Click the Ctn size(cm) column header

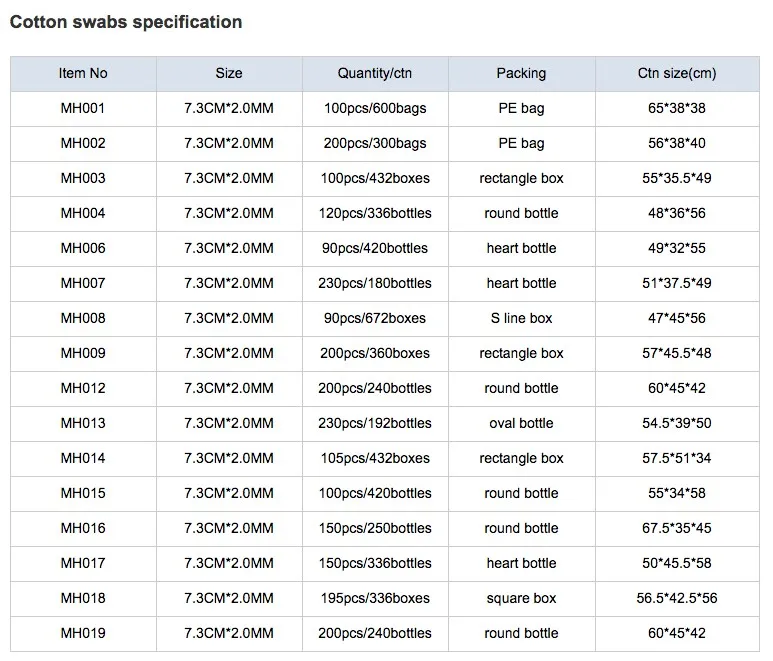(677, 73)
